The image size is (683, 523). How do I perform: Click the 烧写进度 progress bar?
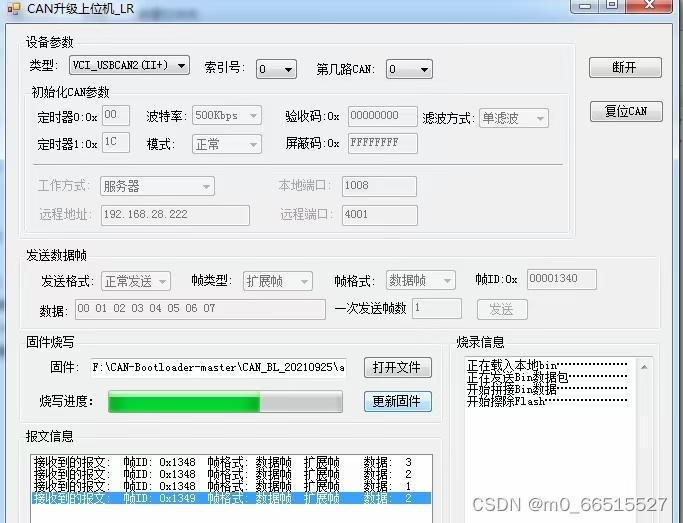[x=225, y=402]
